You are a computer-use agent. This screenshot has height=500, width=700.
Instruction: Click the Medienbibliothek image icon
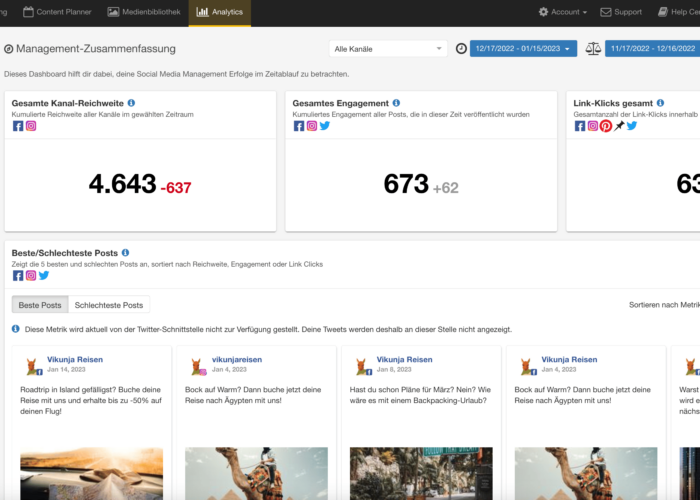113,12
